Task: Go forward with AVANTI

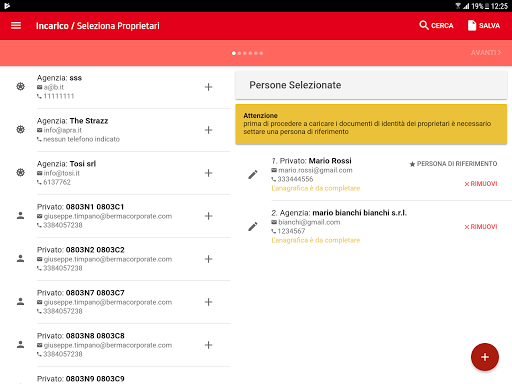Action: 486,53
